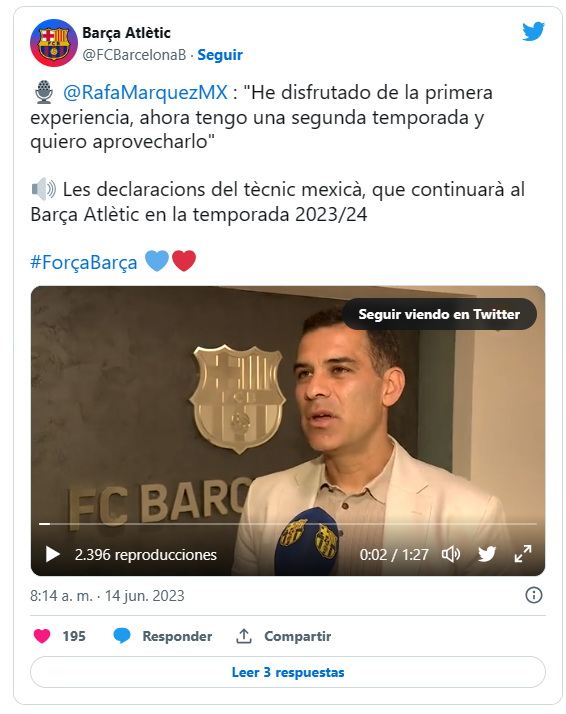Like the tweet with the heart icon
566x714 pixels.
42,636
